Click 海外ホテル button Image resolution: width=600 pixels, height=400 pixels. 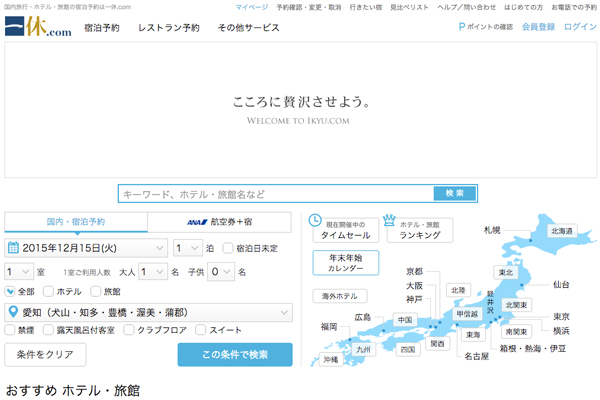pyautogui.click(x=339, y=296)
